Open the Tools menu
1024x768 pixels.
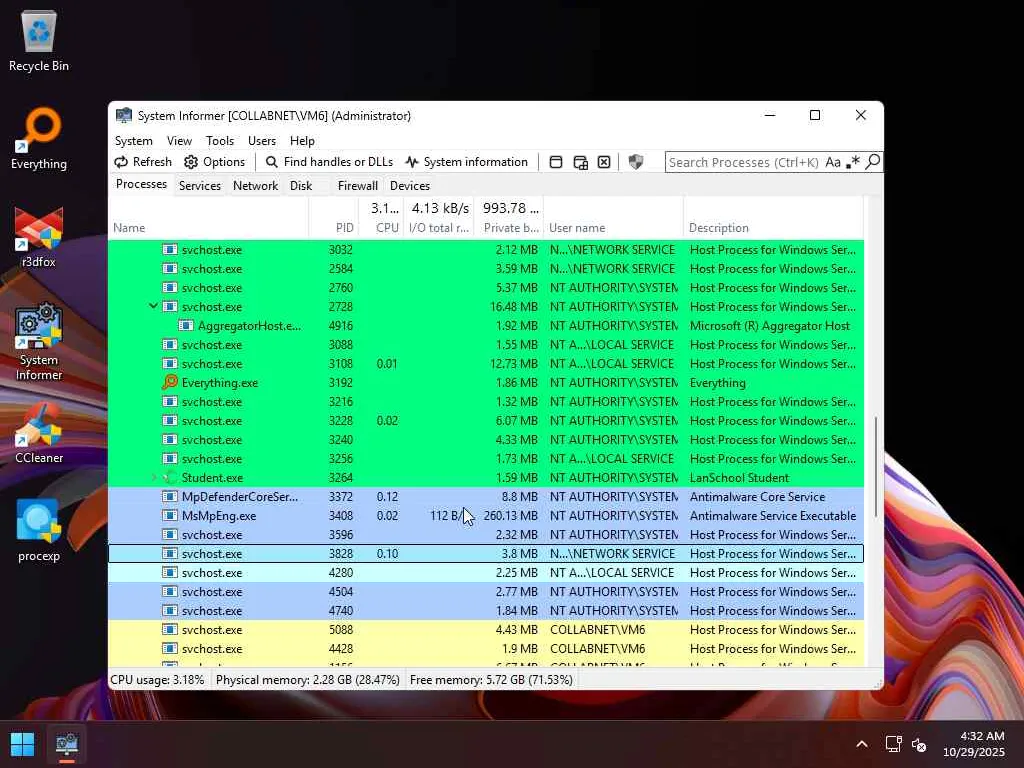tap(219, 141)
